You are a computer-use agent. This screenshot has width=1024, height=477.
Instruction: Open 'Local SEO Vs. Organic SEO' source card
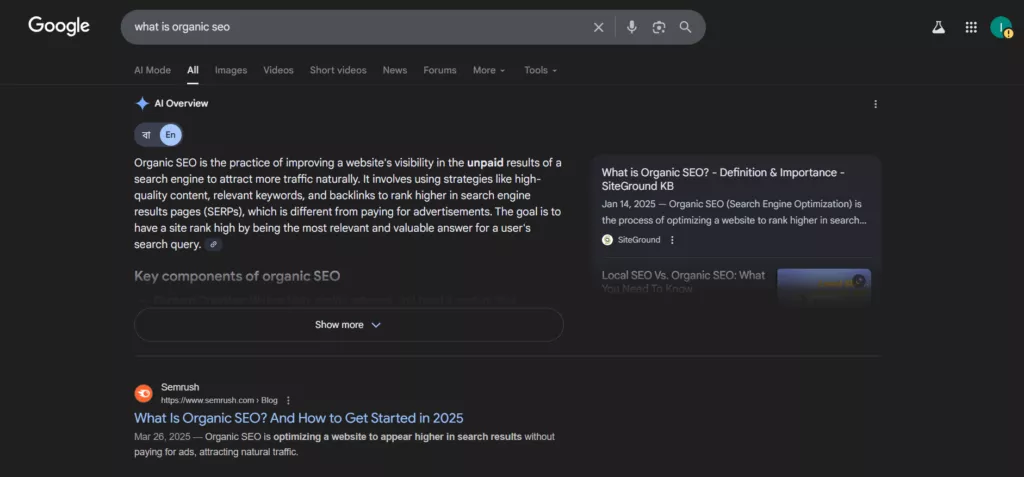[683, 282]
